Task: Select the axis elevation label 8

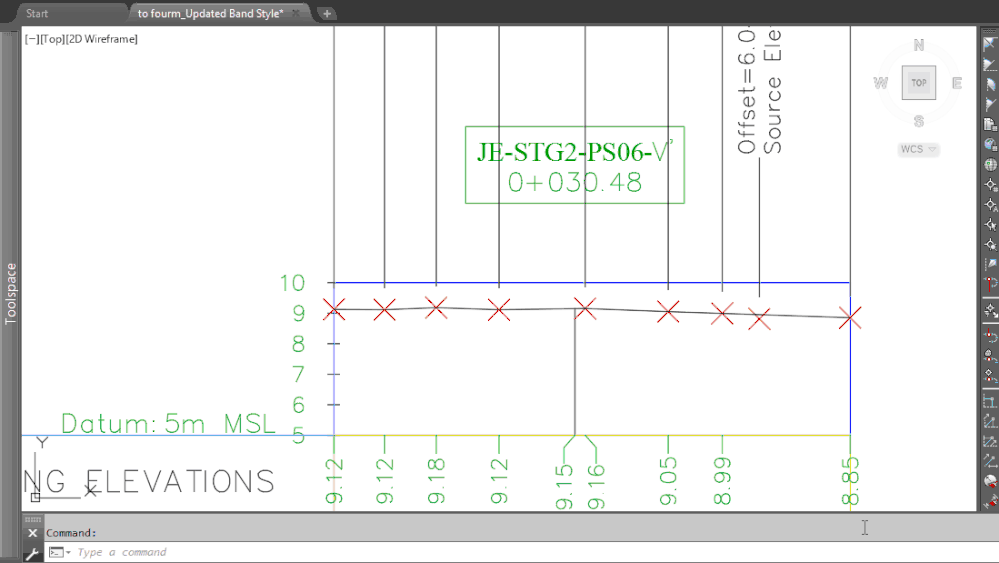Action: [x=298, y=344]
